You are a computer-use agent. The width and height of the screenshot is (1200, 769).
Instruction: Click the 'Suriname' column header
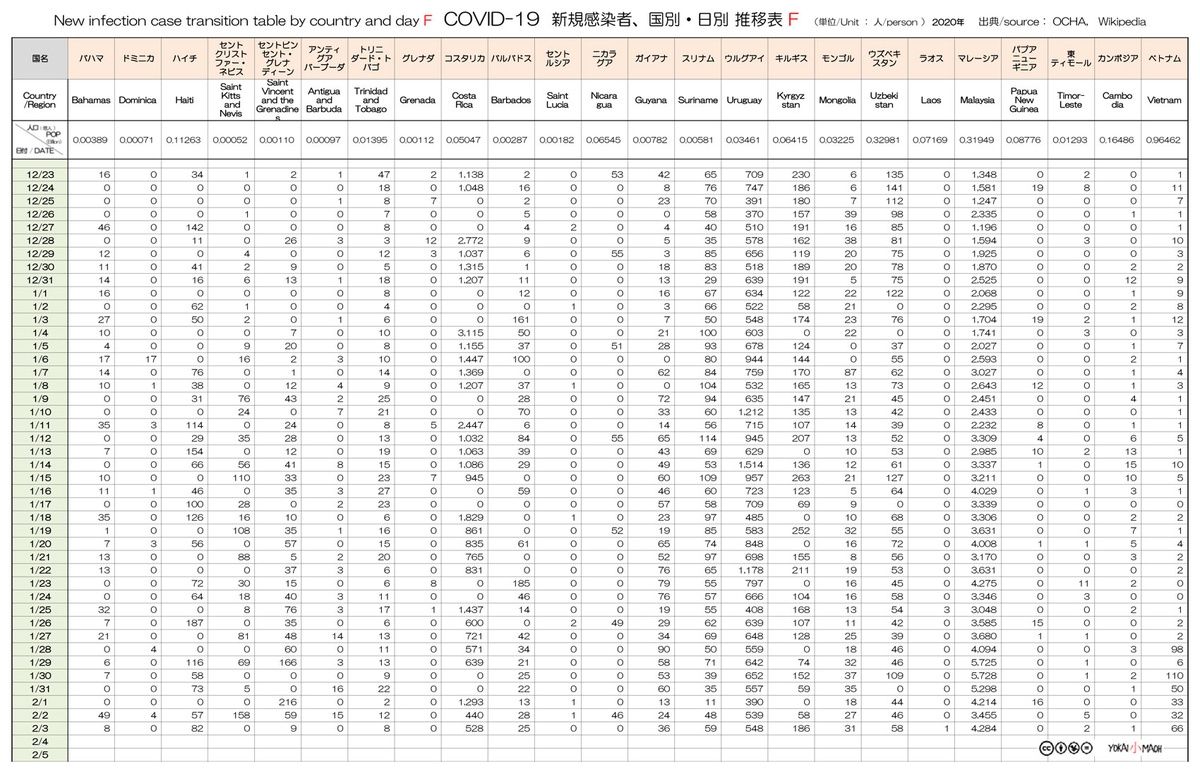pos(697,100)
